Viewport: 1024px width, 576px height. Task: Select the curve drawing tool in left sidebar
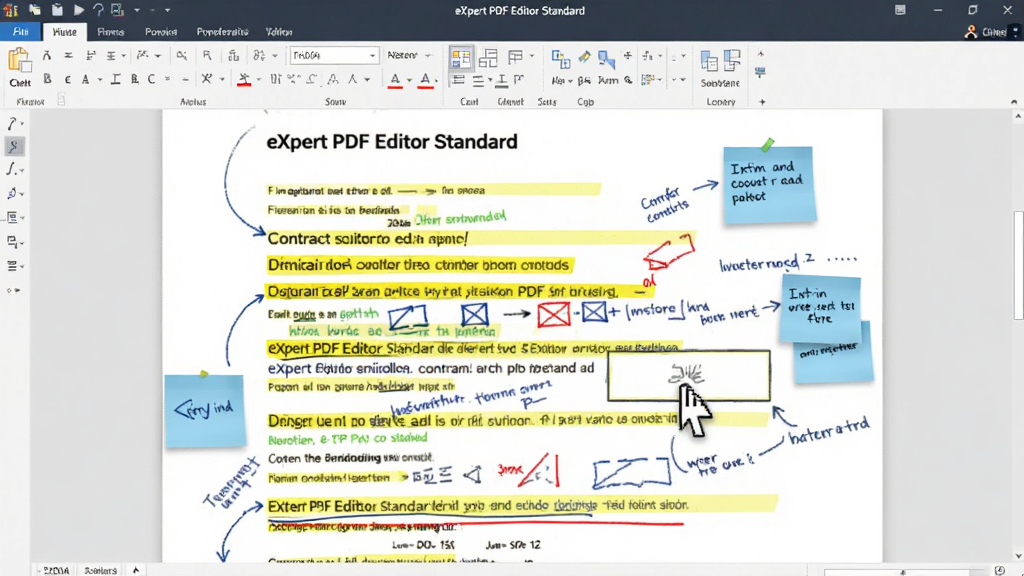click(x=11, y=170)
